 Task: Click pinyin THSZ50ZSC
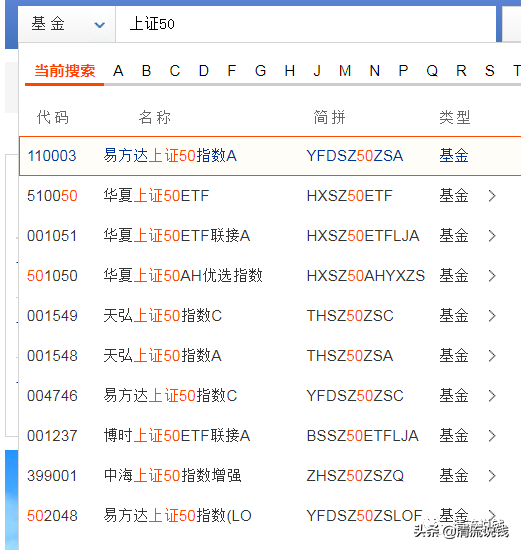[x=350, y=316]
